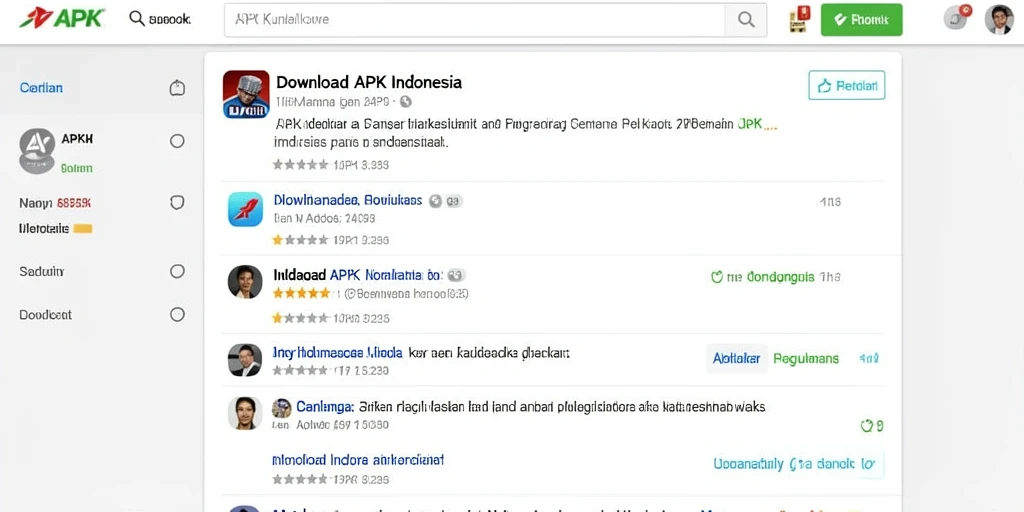
Task: Open the 'Inldaoad APK Nomalrania to:' result
Action: 358,275
